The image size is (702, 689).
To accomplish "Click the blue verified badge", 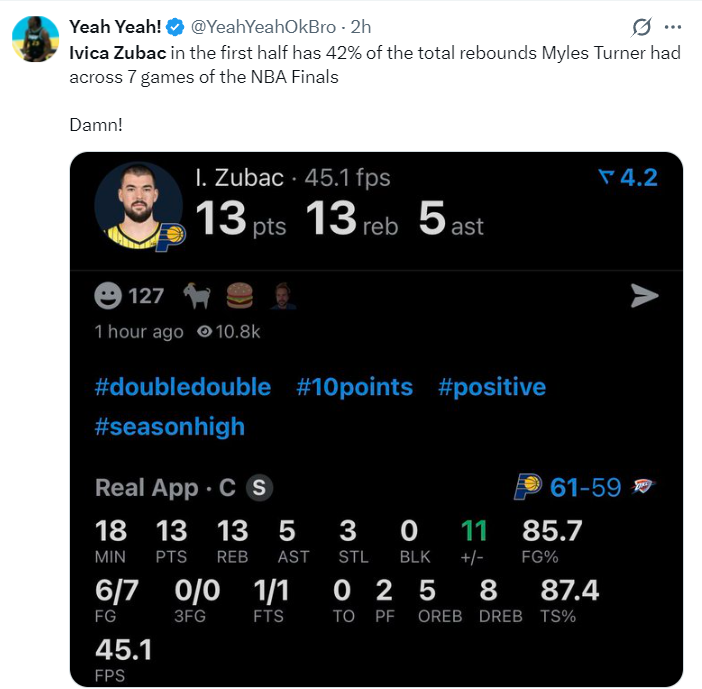I will [x=175, y=27].
